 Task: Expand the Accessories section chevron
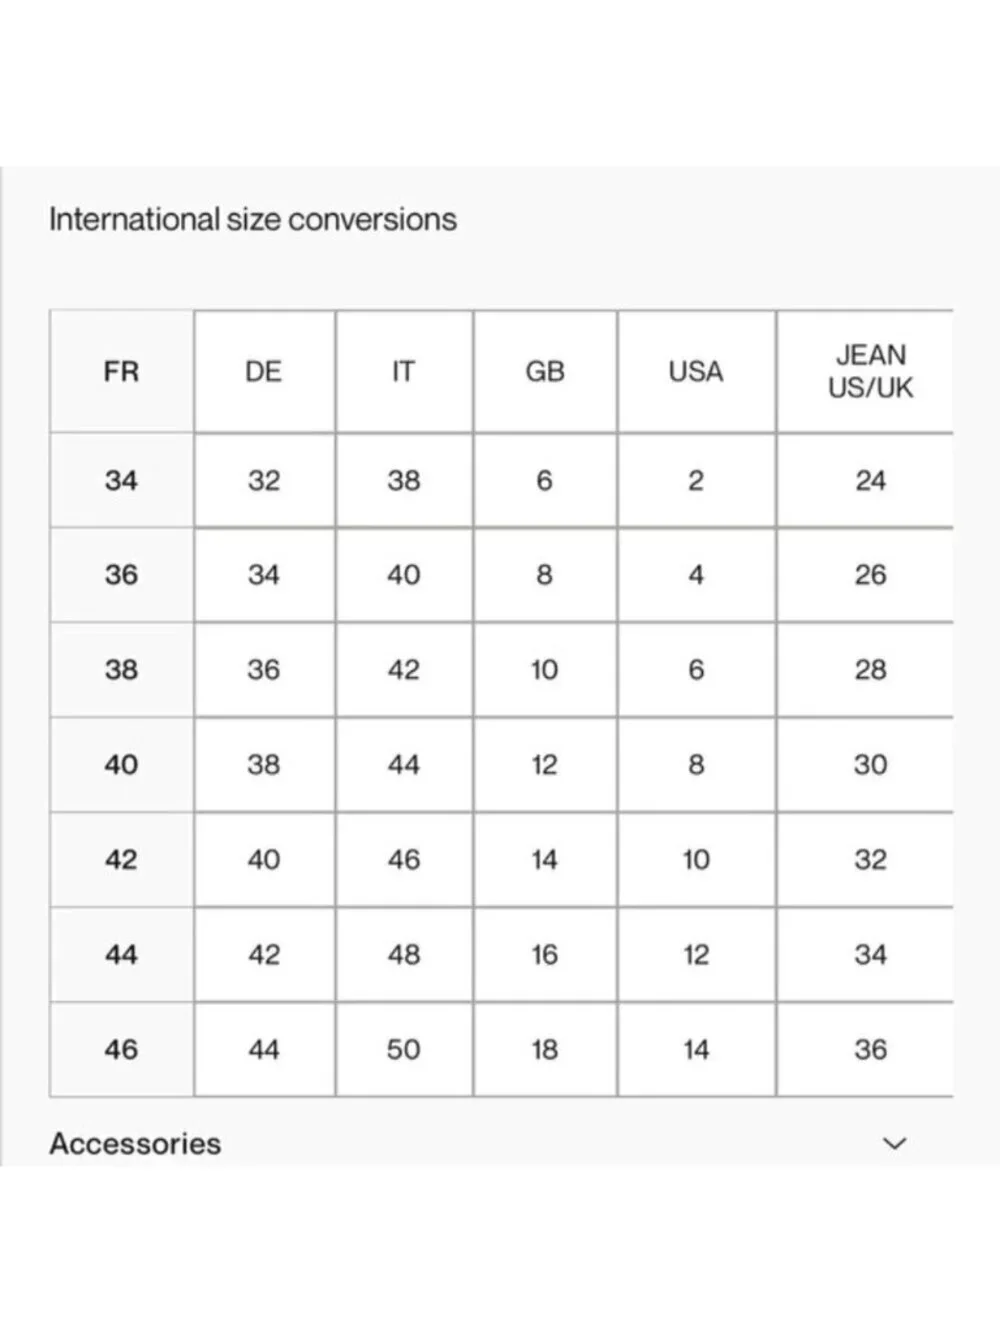(895, 1143)
